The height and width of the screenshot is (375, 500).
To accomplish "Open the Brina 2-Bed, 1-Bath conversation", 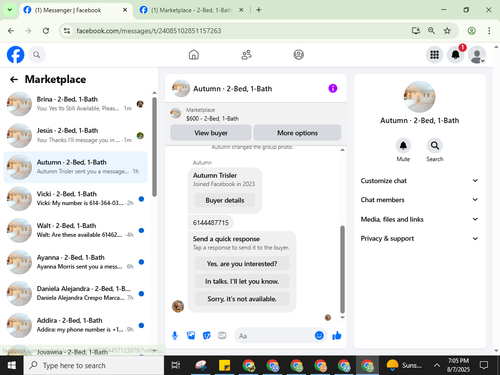I will (x=75, y=104).
